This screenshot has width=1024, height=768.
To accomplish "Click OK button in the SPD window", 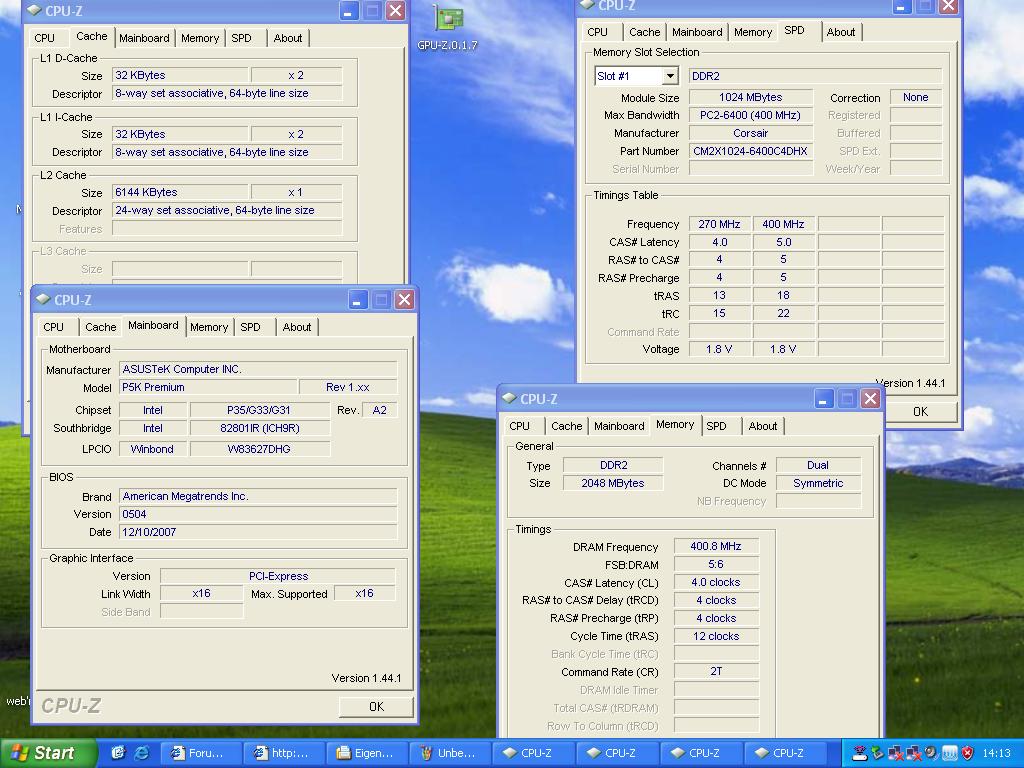I will point(920,411).
